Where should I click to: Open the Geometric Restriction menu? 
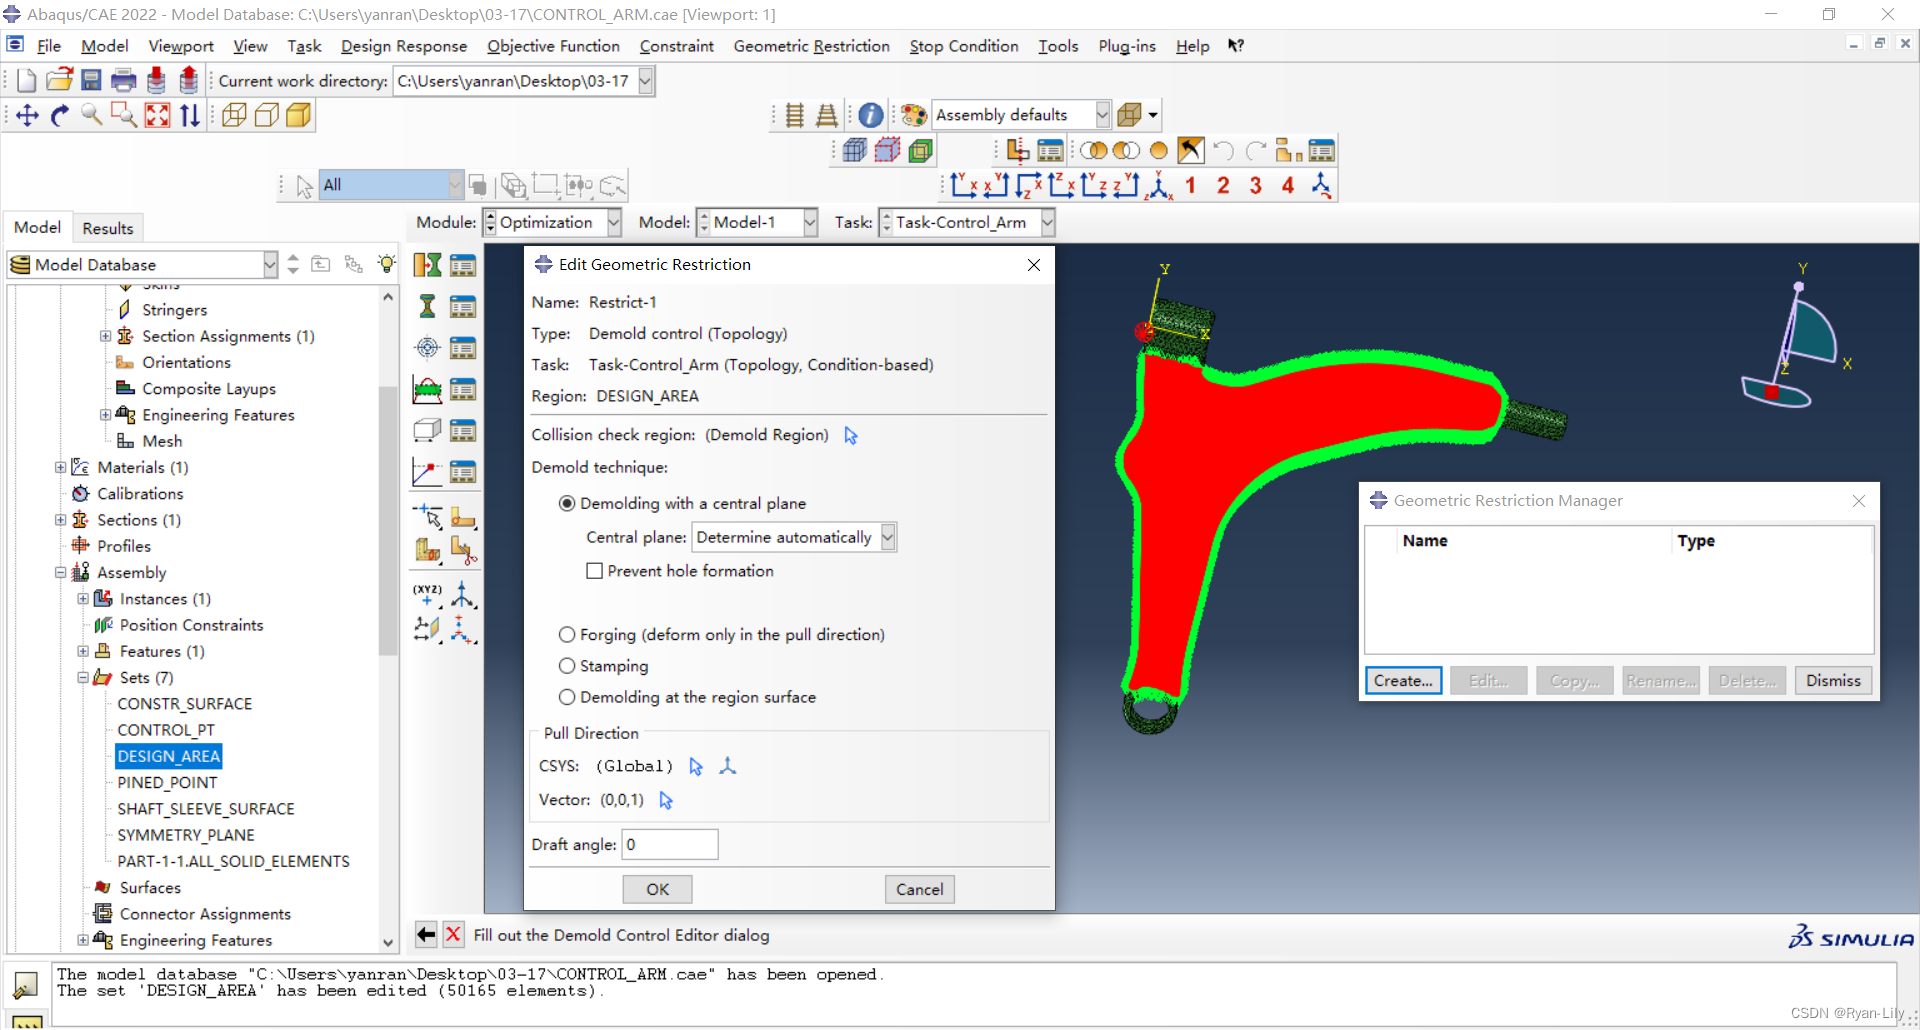click(811, 46)
